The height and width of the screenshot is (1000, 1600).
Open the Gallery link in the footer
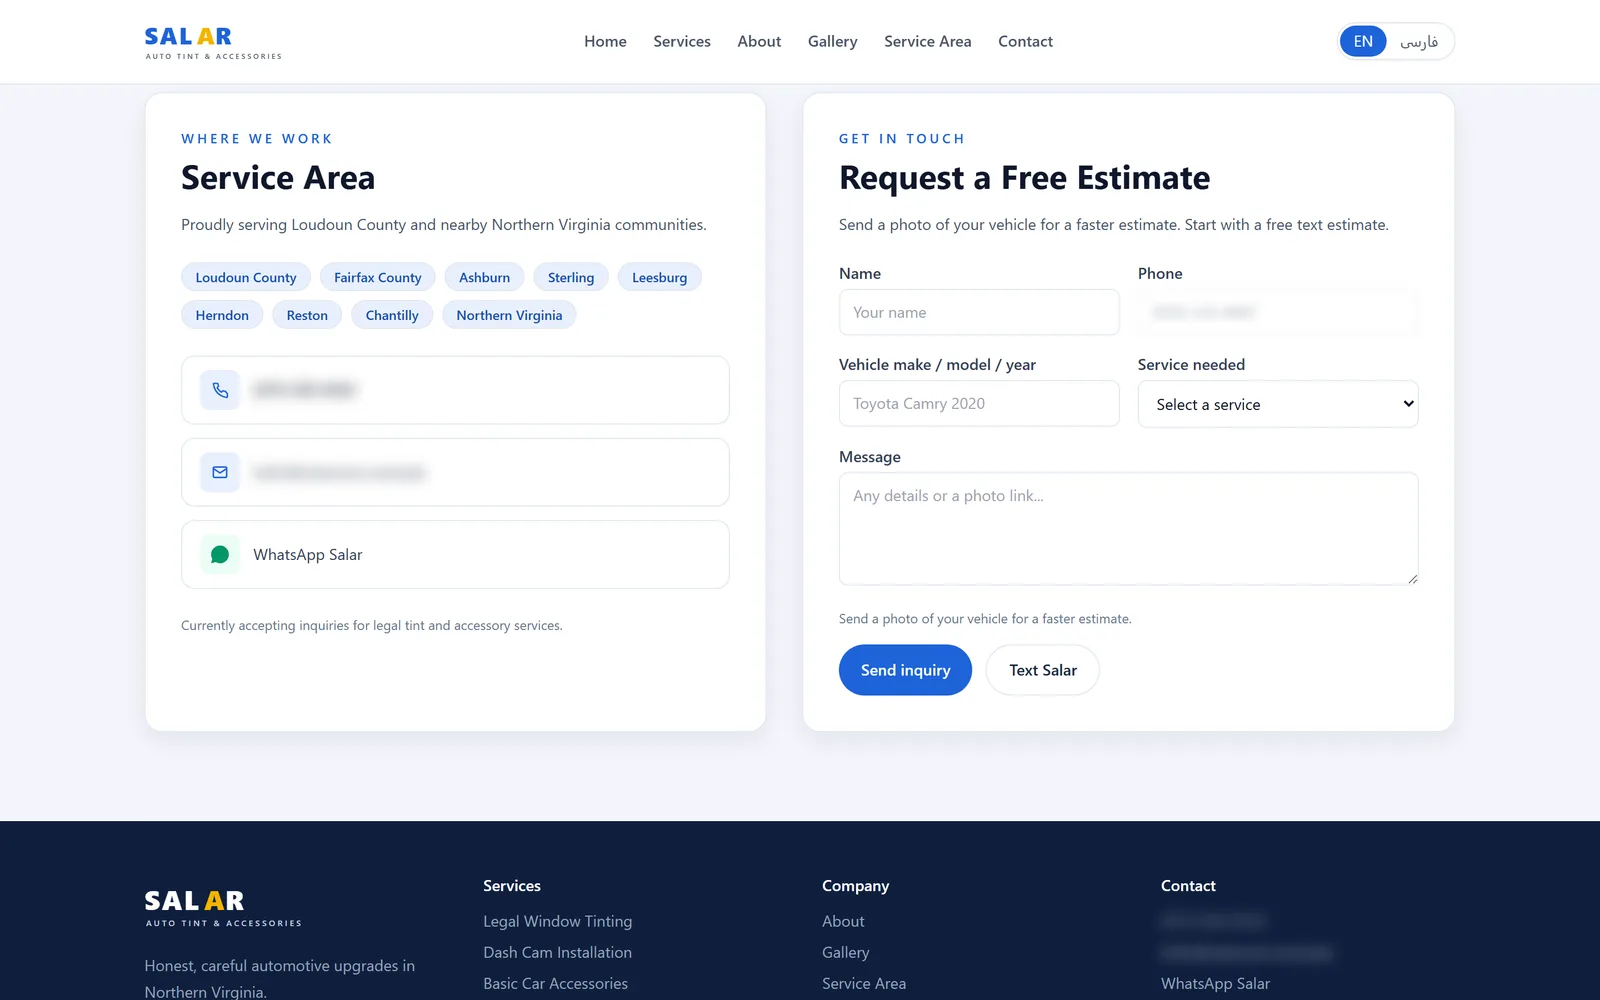(846, 952)
